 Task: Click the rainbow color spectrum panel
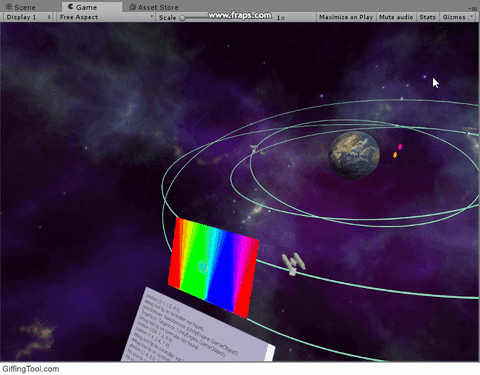coord(213,268)
